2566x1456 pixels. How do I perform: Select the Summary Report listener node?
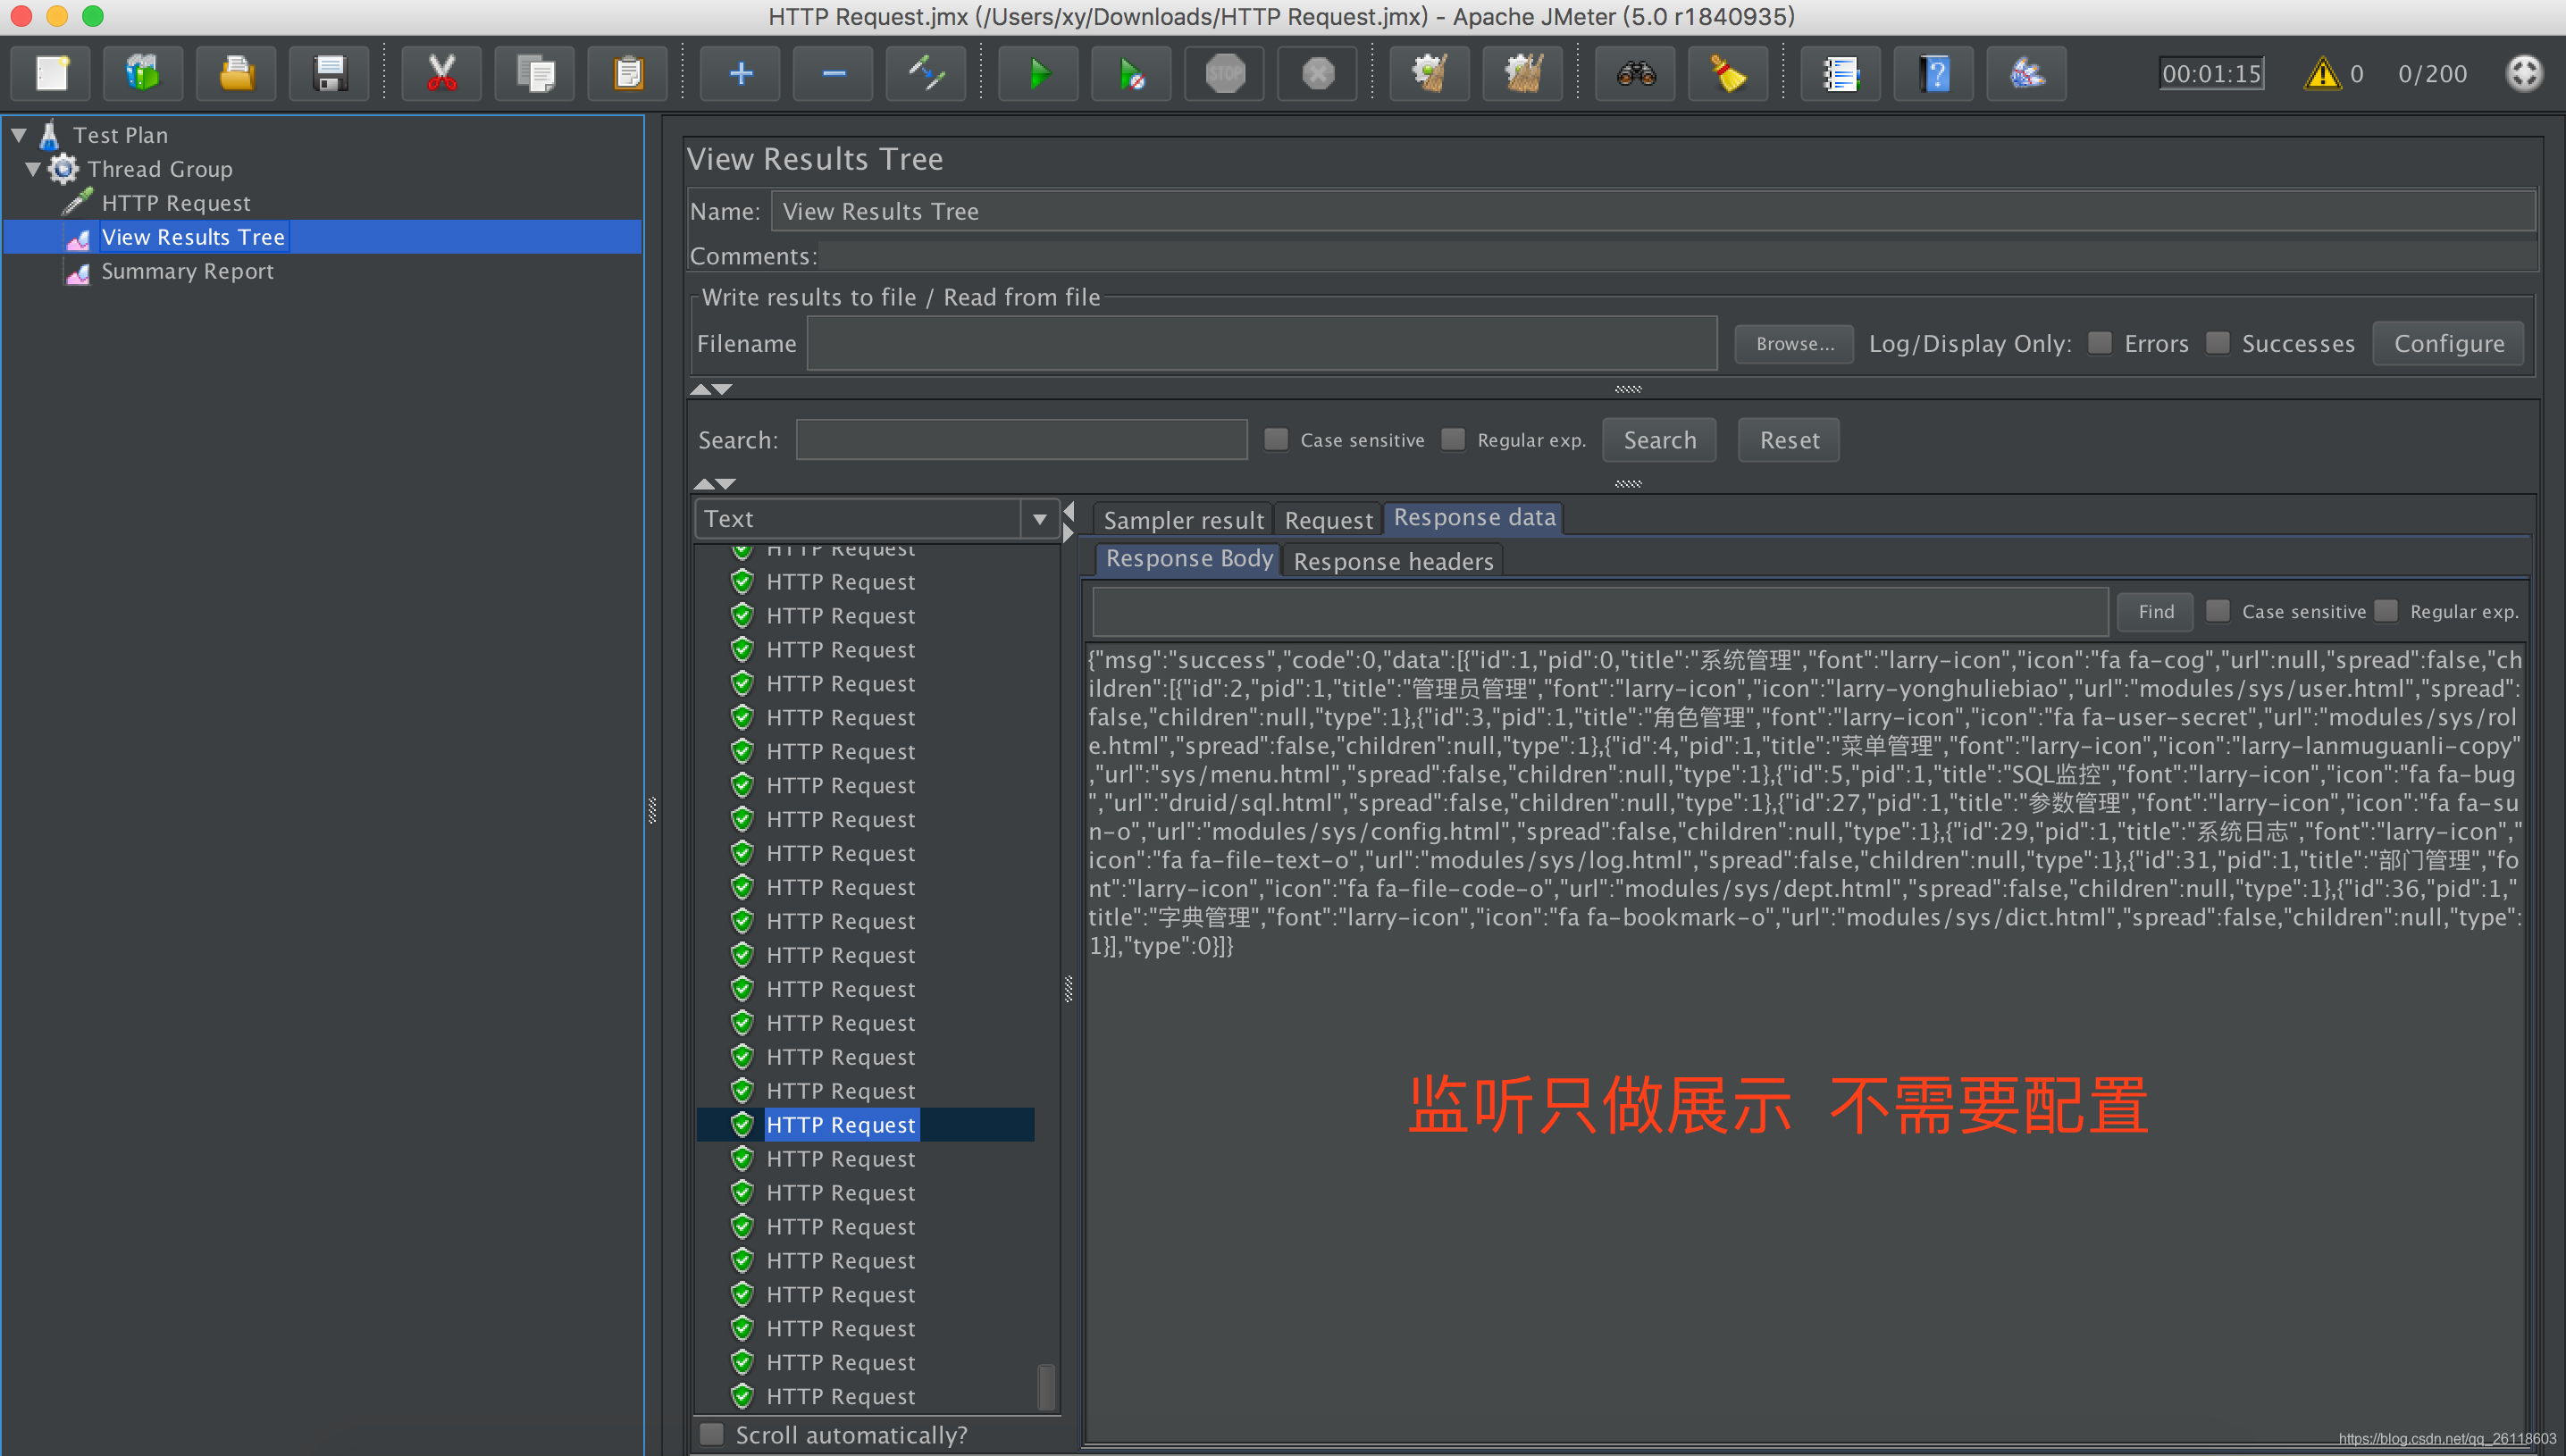[x=187, y=271]
